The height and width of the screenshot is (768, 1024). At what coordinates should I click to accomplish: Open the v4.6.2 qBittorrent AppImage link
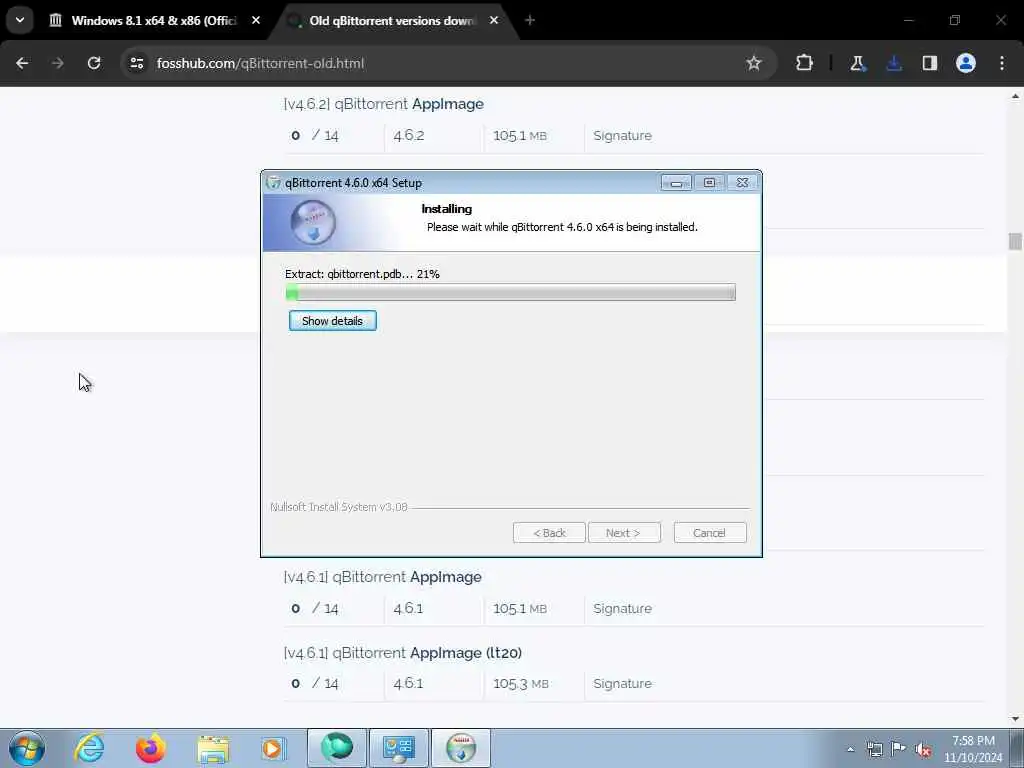(383, 104)
